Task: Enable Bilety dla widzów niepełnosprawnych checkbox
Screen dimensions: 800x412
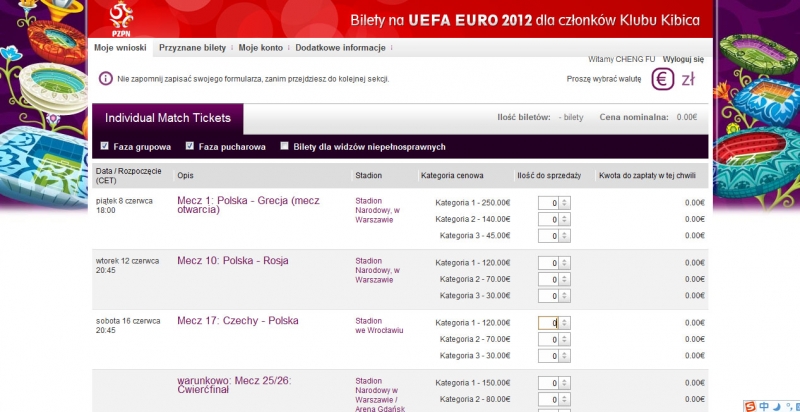Action: 285,146
